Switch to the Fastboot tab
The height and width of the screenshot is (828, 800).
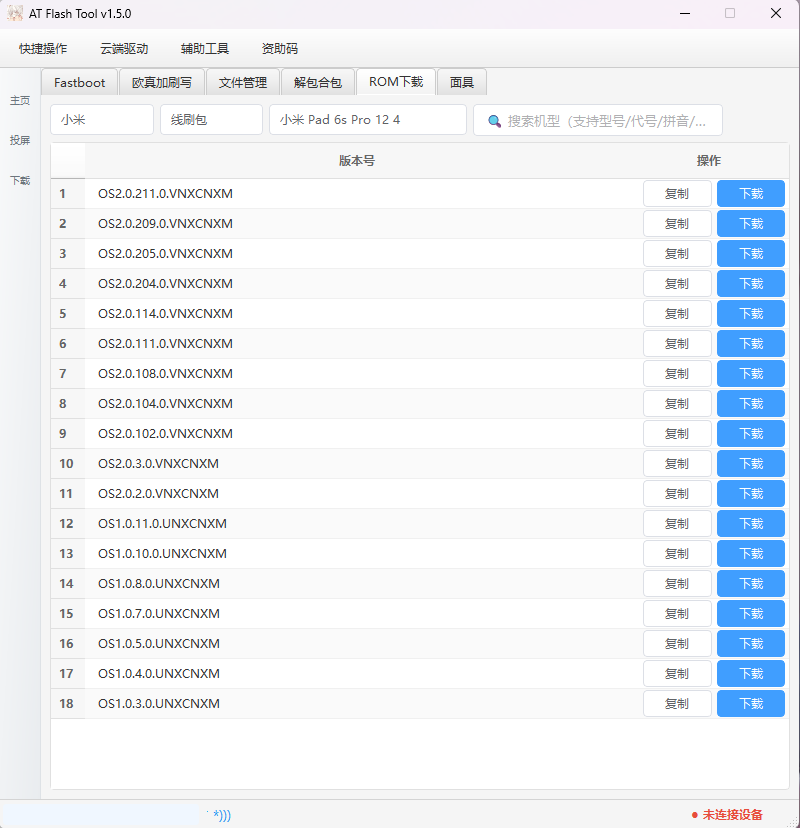coord(79,82)
